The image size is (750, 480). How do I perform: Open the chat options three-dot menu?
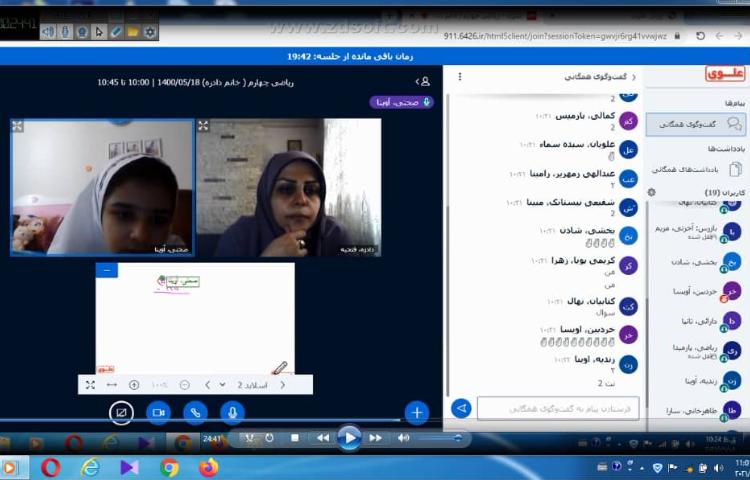460,77
